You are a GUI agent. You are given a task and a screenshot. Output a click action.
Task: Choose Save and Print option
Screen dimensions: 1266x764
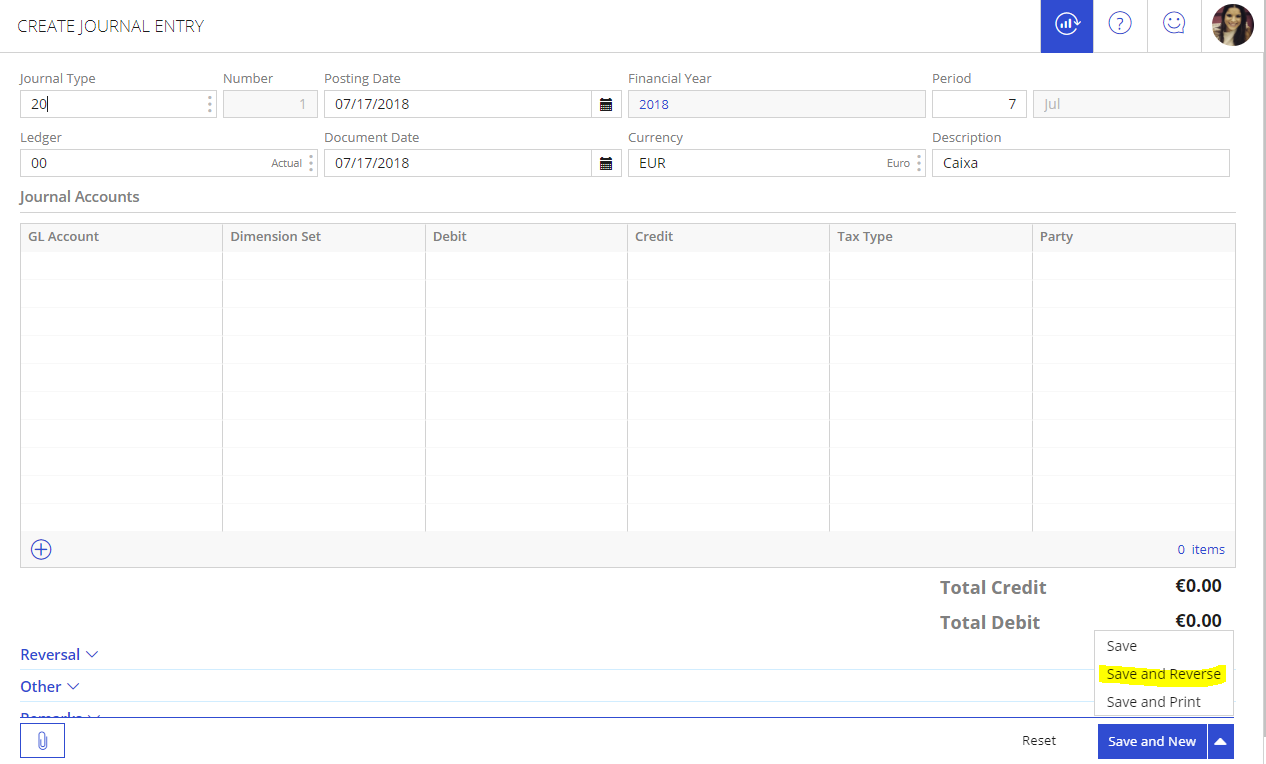click(x=1164, y=702)
